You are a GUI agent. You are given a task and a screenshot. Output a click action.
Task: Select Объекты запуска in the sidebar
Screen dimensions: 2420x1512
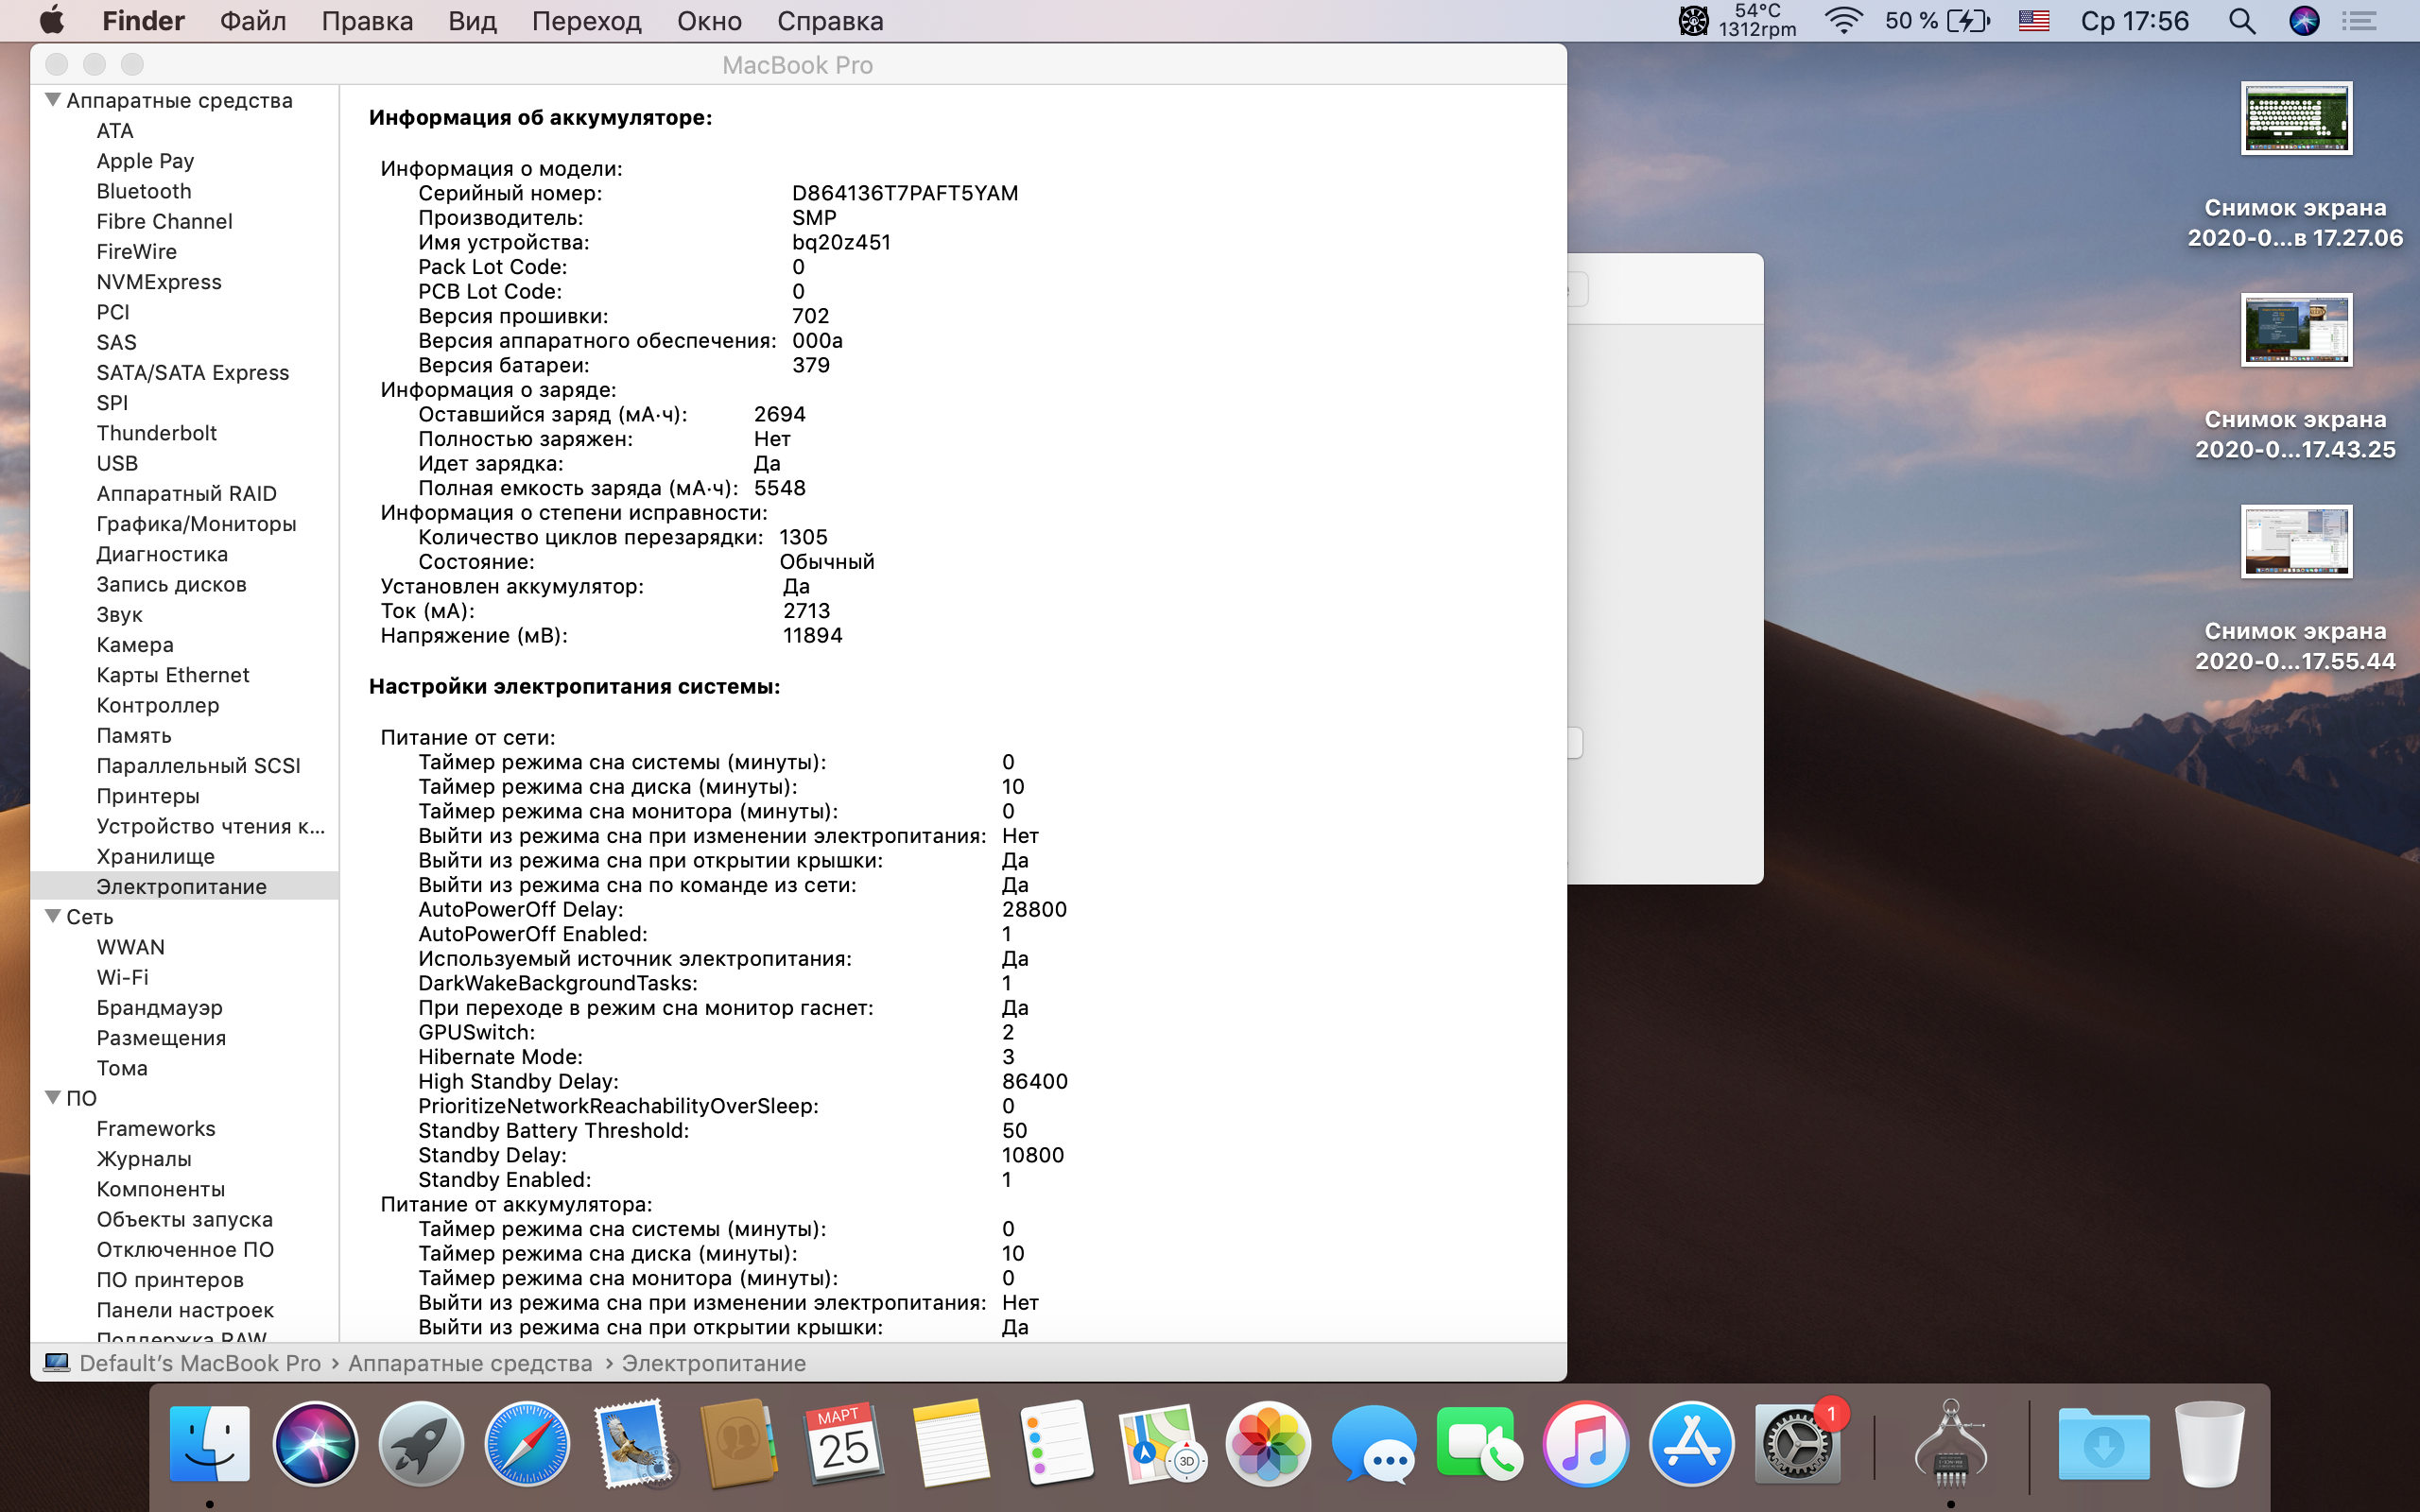(x=184, y=1219)
